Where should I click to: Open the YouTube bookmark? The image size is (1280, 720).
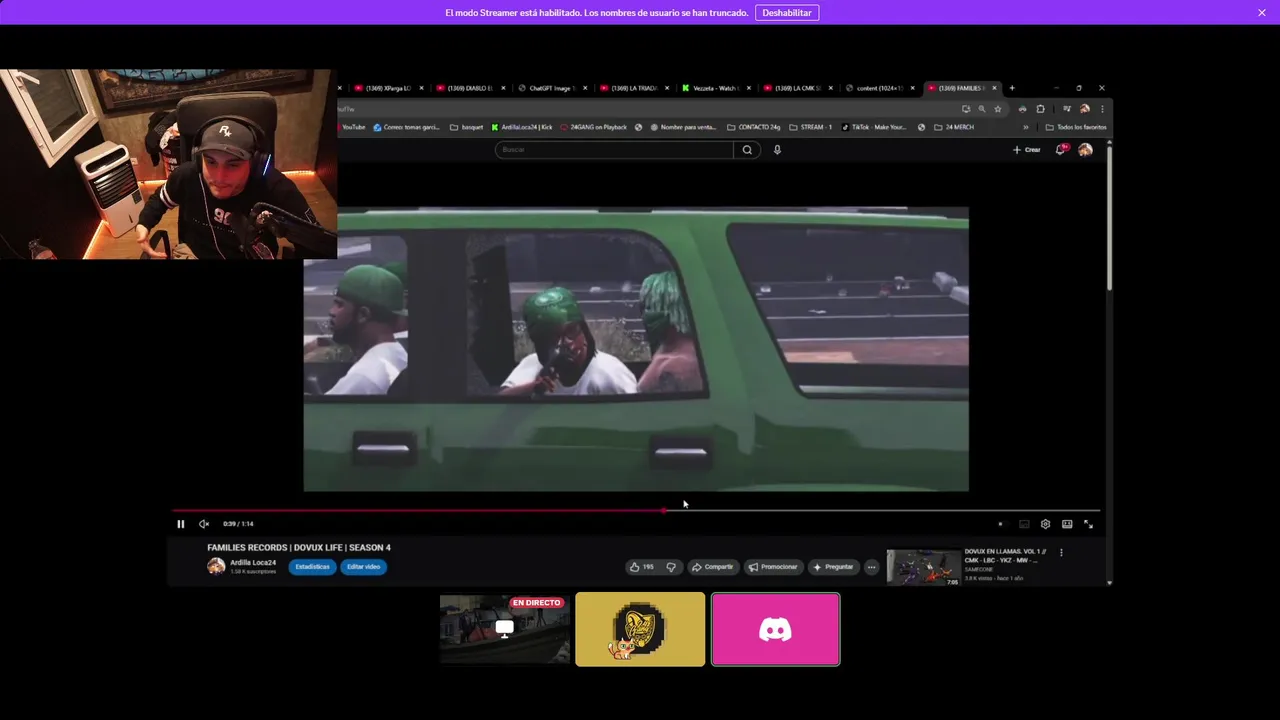[353, 127]
